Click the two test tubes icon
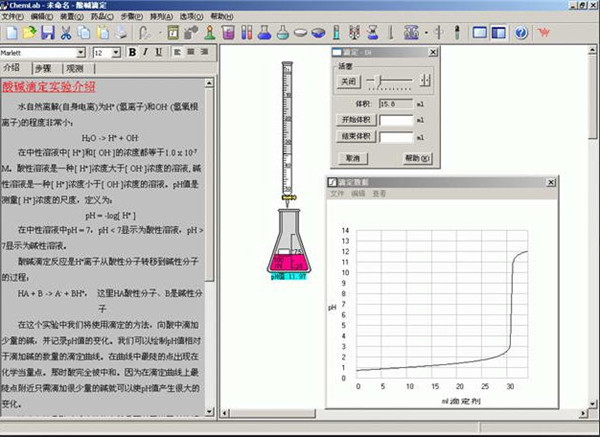600x437 pixels. tap(247, 33)
